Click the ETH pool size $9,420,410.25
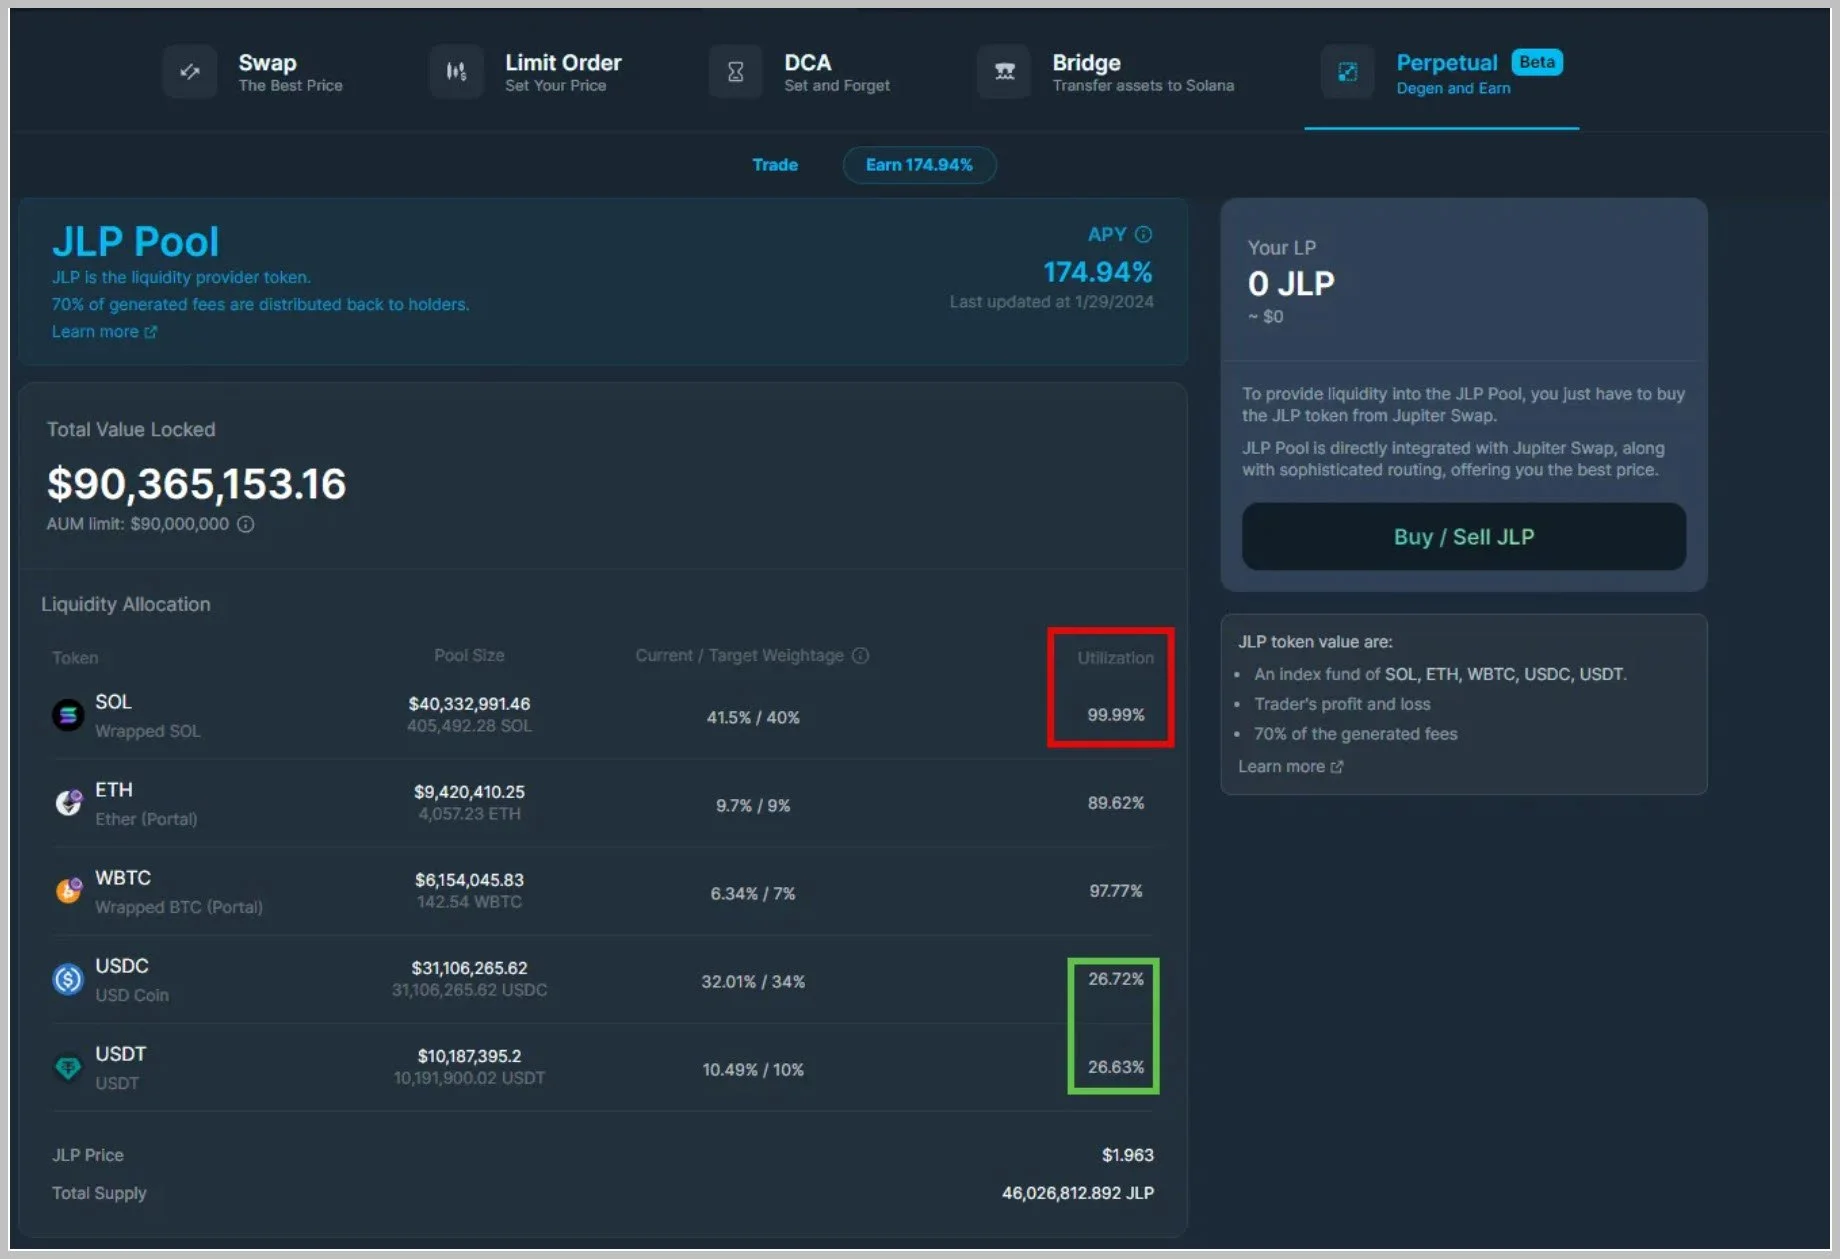This screenshot has height=1259, width=1840. tap(469, 792)
